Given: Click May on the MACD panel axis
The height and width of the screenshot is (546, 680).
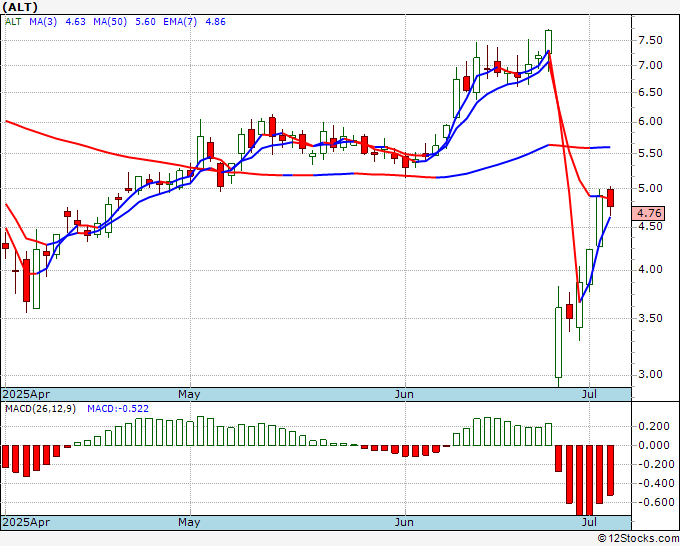Looking at the screenshot, I should point(189,522).
